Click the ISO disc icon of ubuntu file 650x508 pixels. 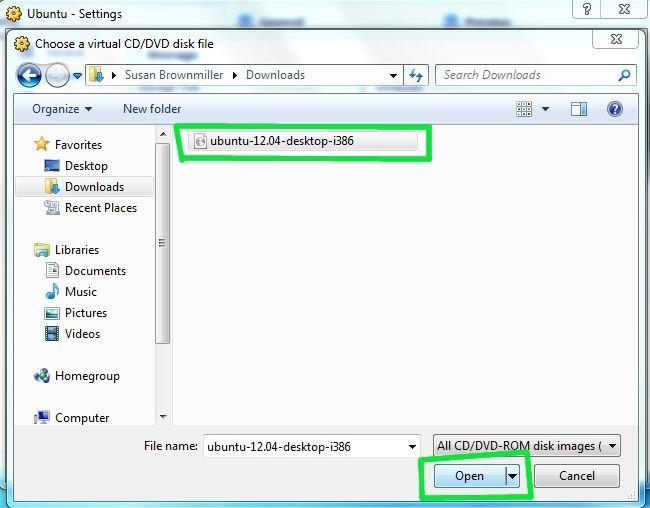pyautogui.click(x=200, y=141)
